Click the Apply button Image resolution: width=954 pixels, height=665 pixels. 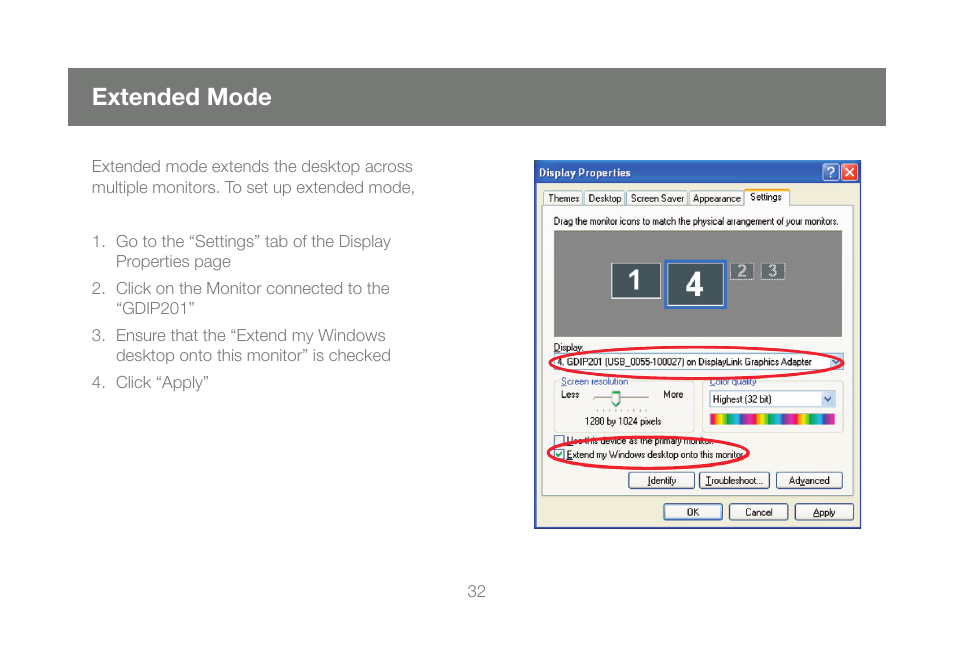tap(824, 512)
